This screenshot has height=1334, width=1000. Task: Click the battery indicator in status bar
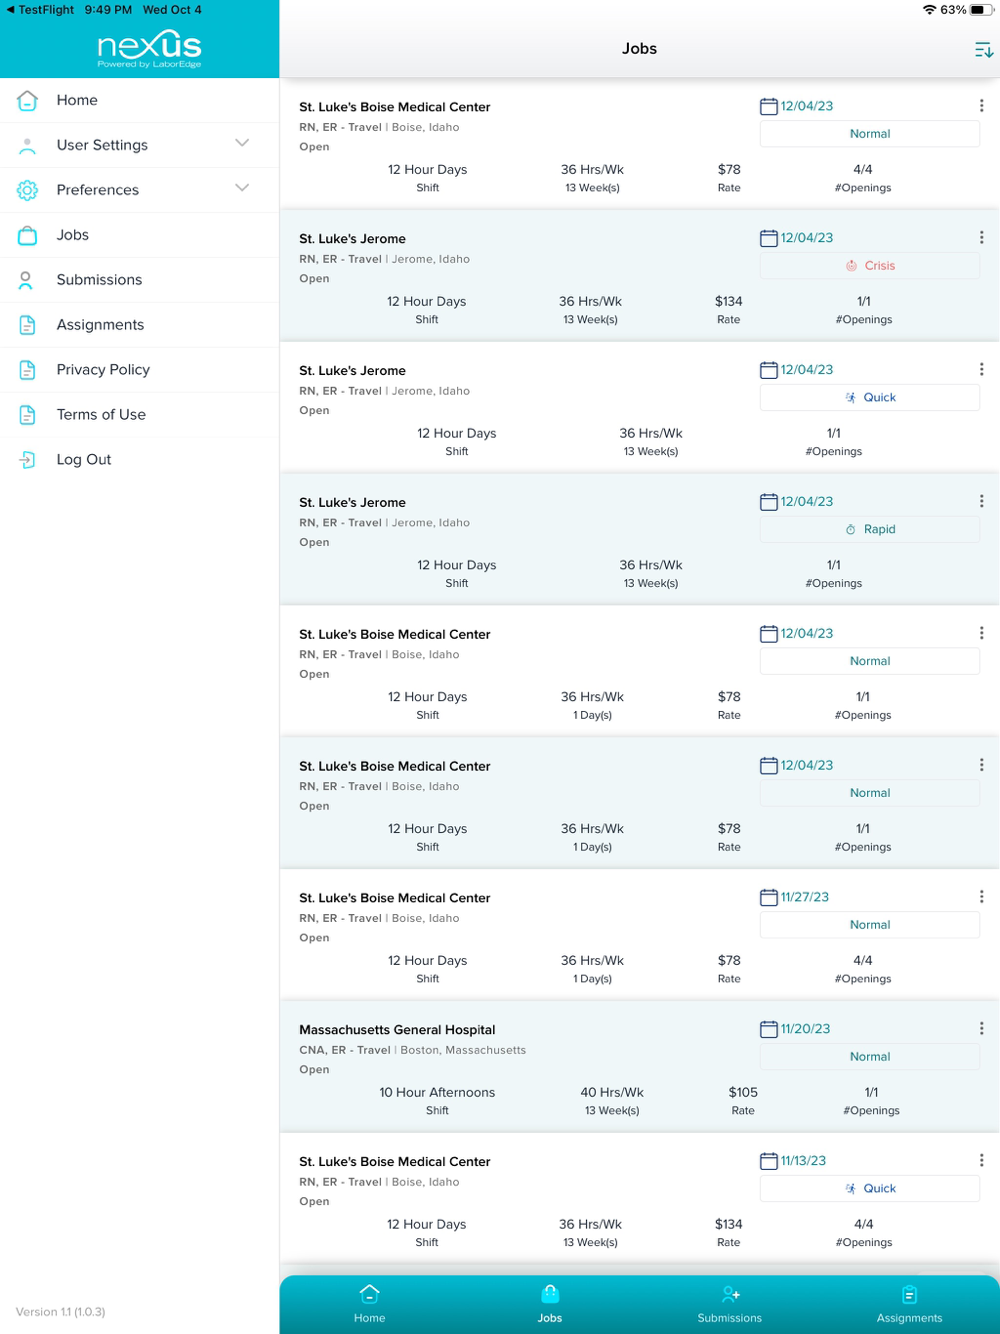click(x=982, y=10)
